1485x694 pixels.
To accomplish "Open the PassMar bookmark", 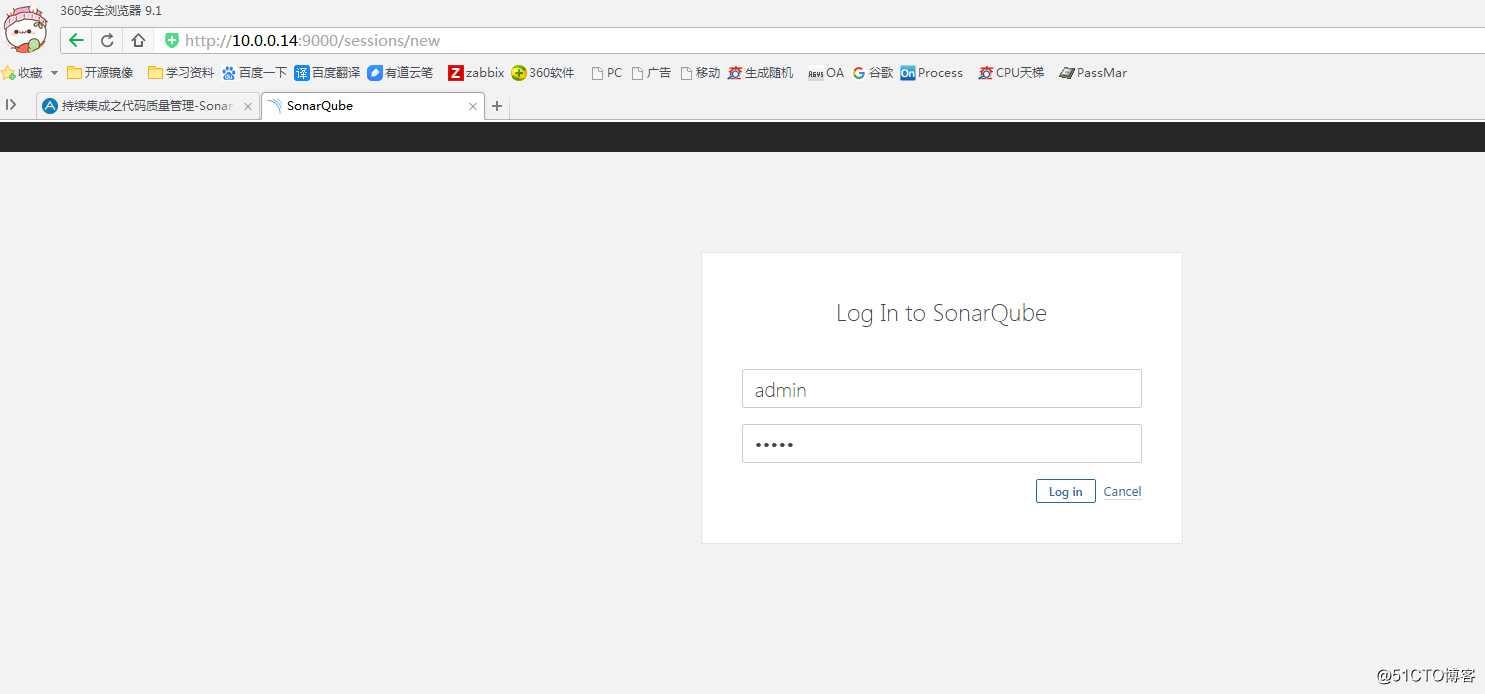I will click(1093, 73).
